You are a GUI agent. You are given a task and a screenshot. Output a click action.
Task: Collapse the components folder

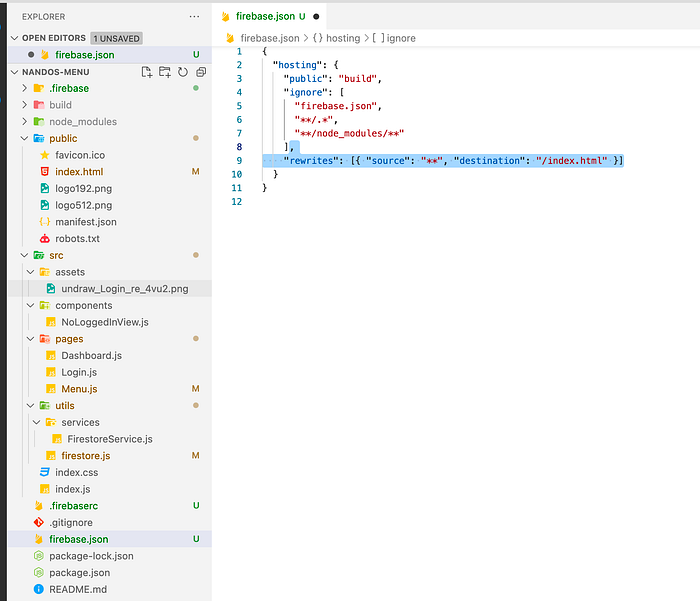(x=30, y=305)
